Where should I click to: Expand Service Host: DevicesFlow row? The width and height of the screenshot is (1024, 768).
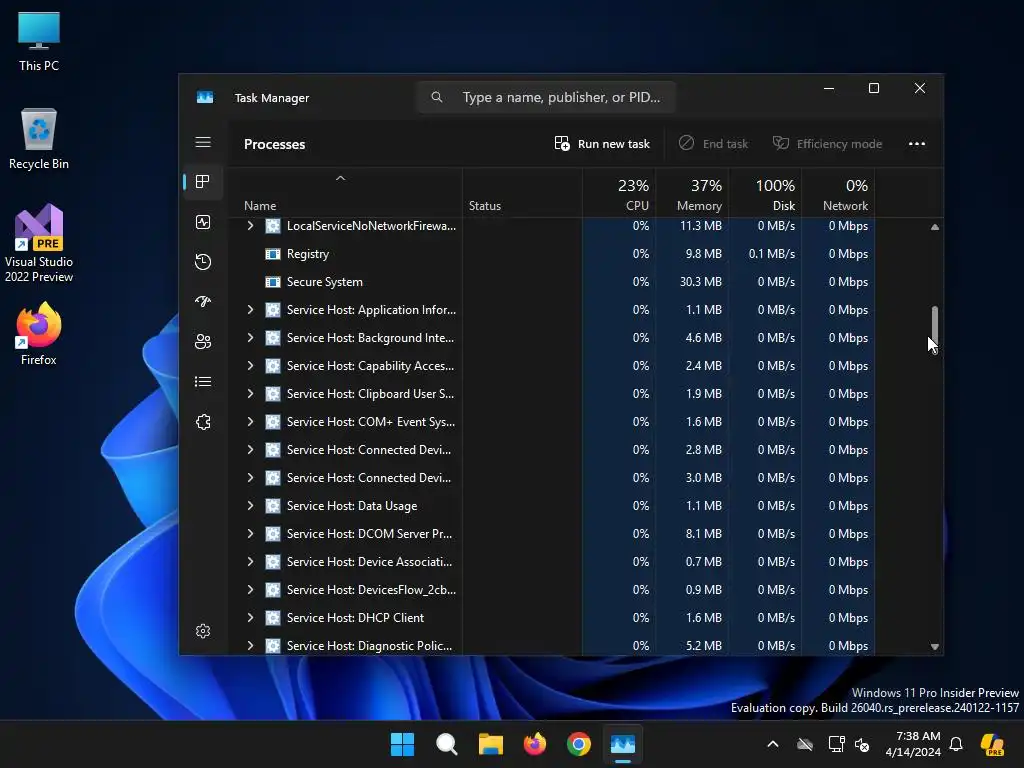tap(250, 590)
